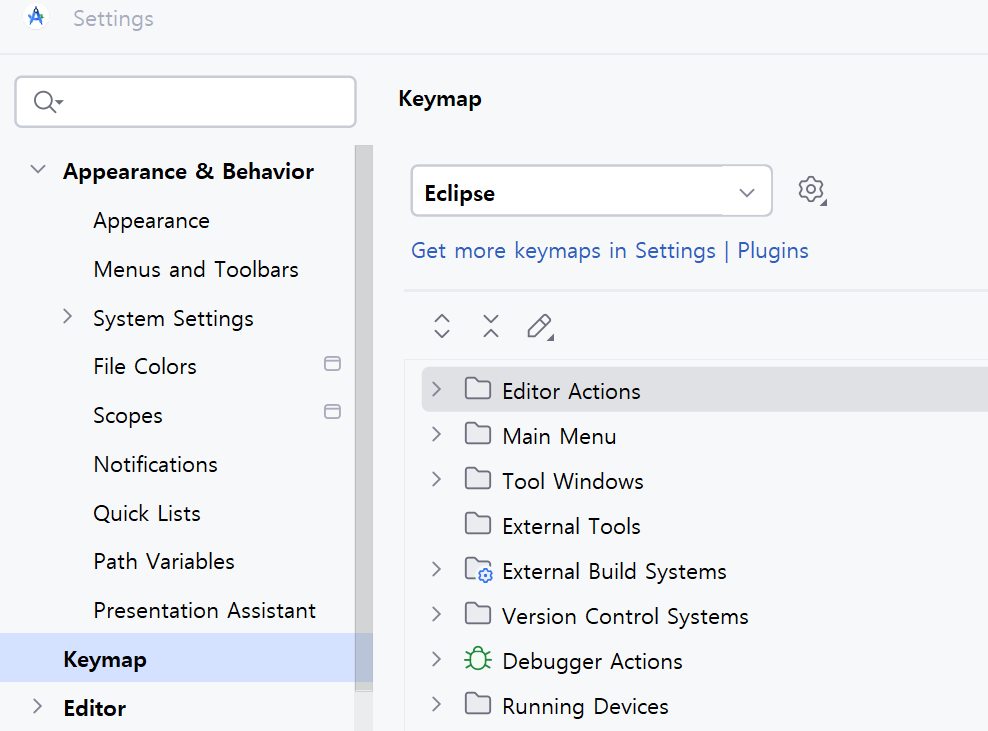The height and width of the screenshot is (731, 988).
Task: Open the Quick Lists page
Action: (147, 514)
